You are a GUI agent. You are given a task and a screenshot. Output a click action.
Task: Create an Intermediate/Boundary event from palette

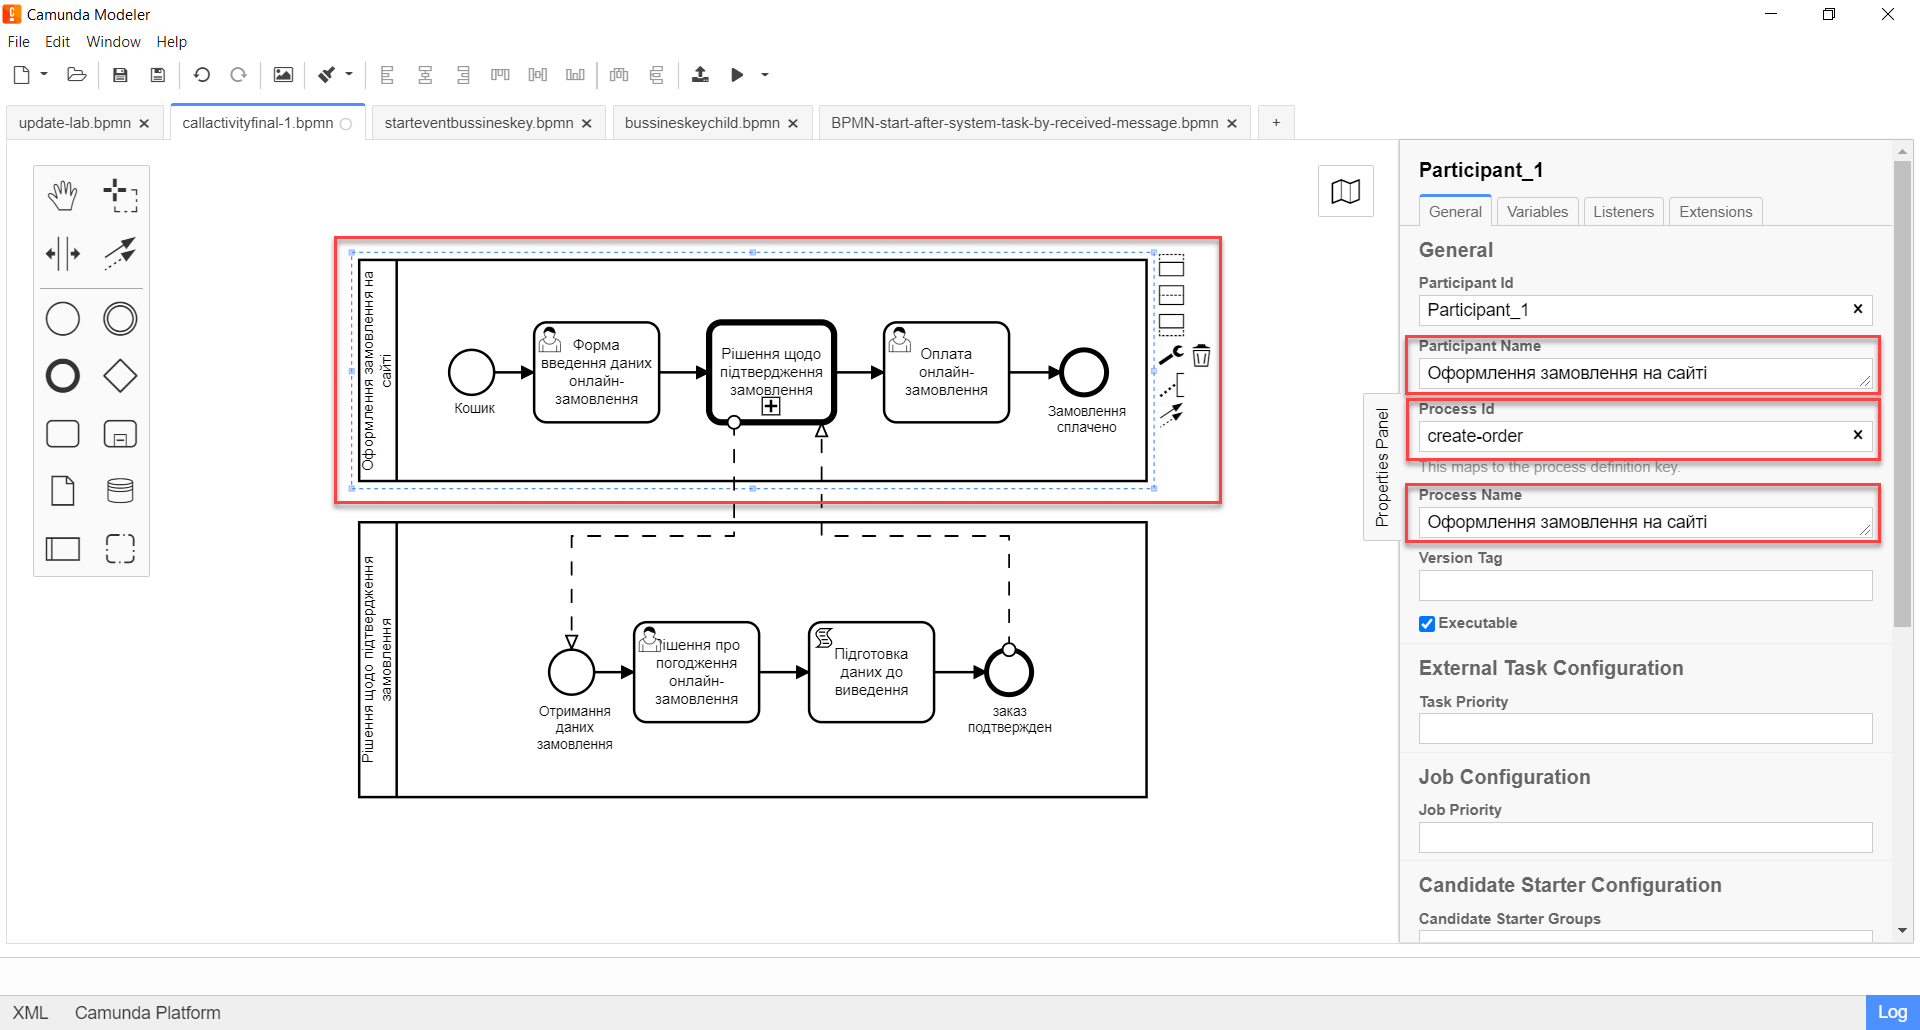tap(120, 319)
